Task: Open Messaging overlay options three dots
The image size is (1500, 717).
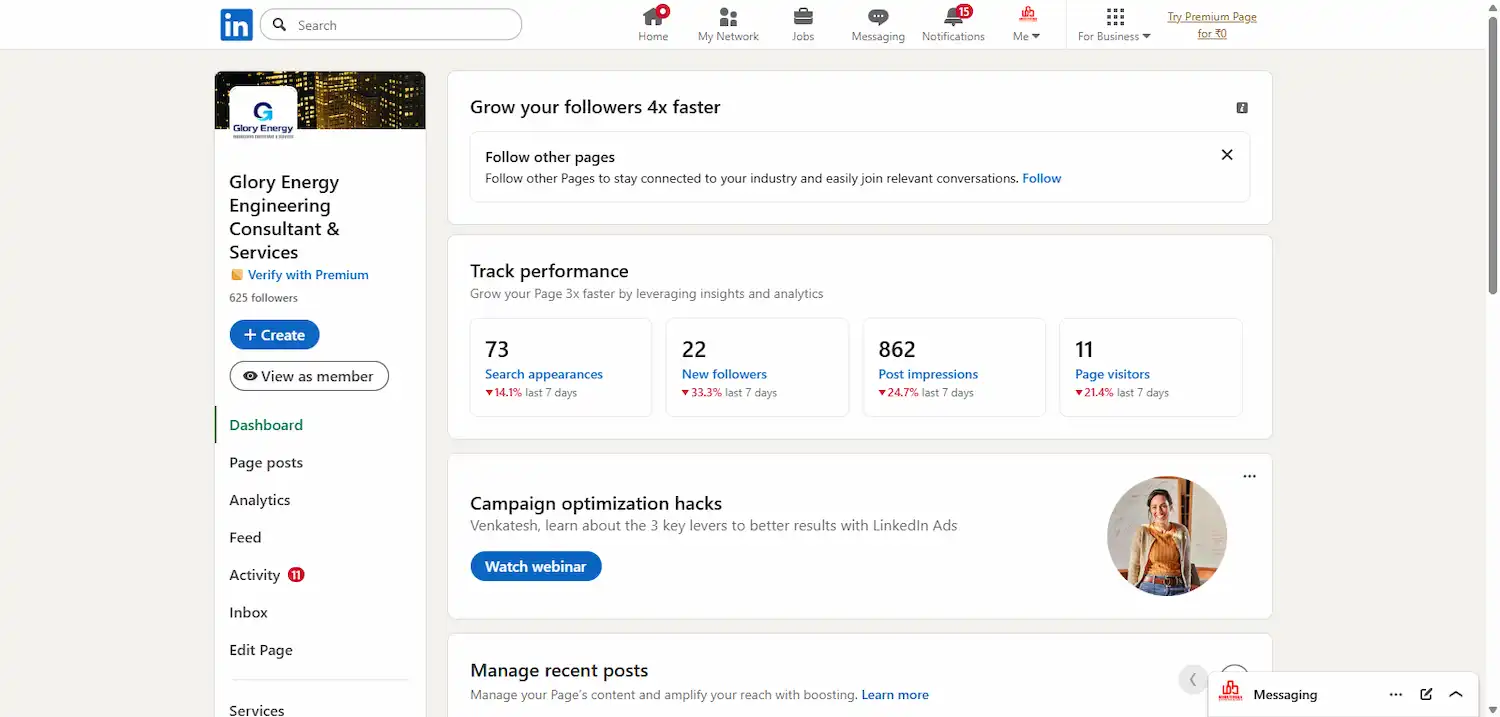Action: pos(1396,694)
